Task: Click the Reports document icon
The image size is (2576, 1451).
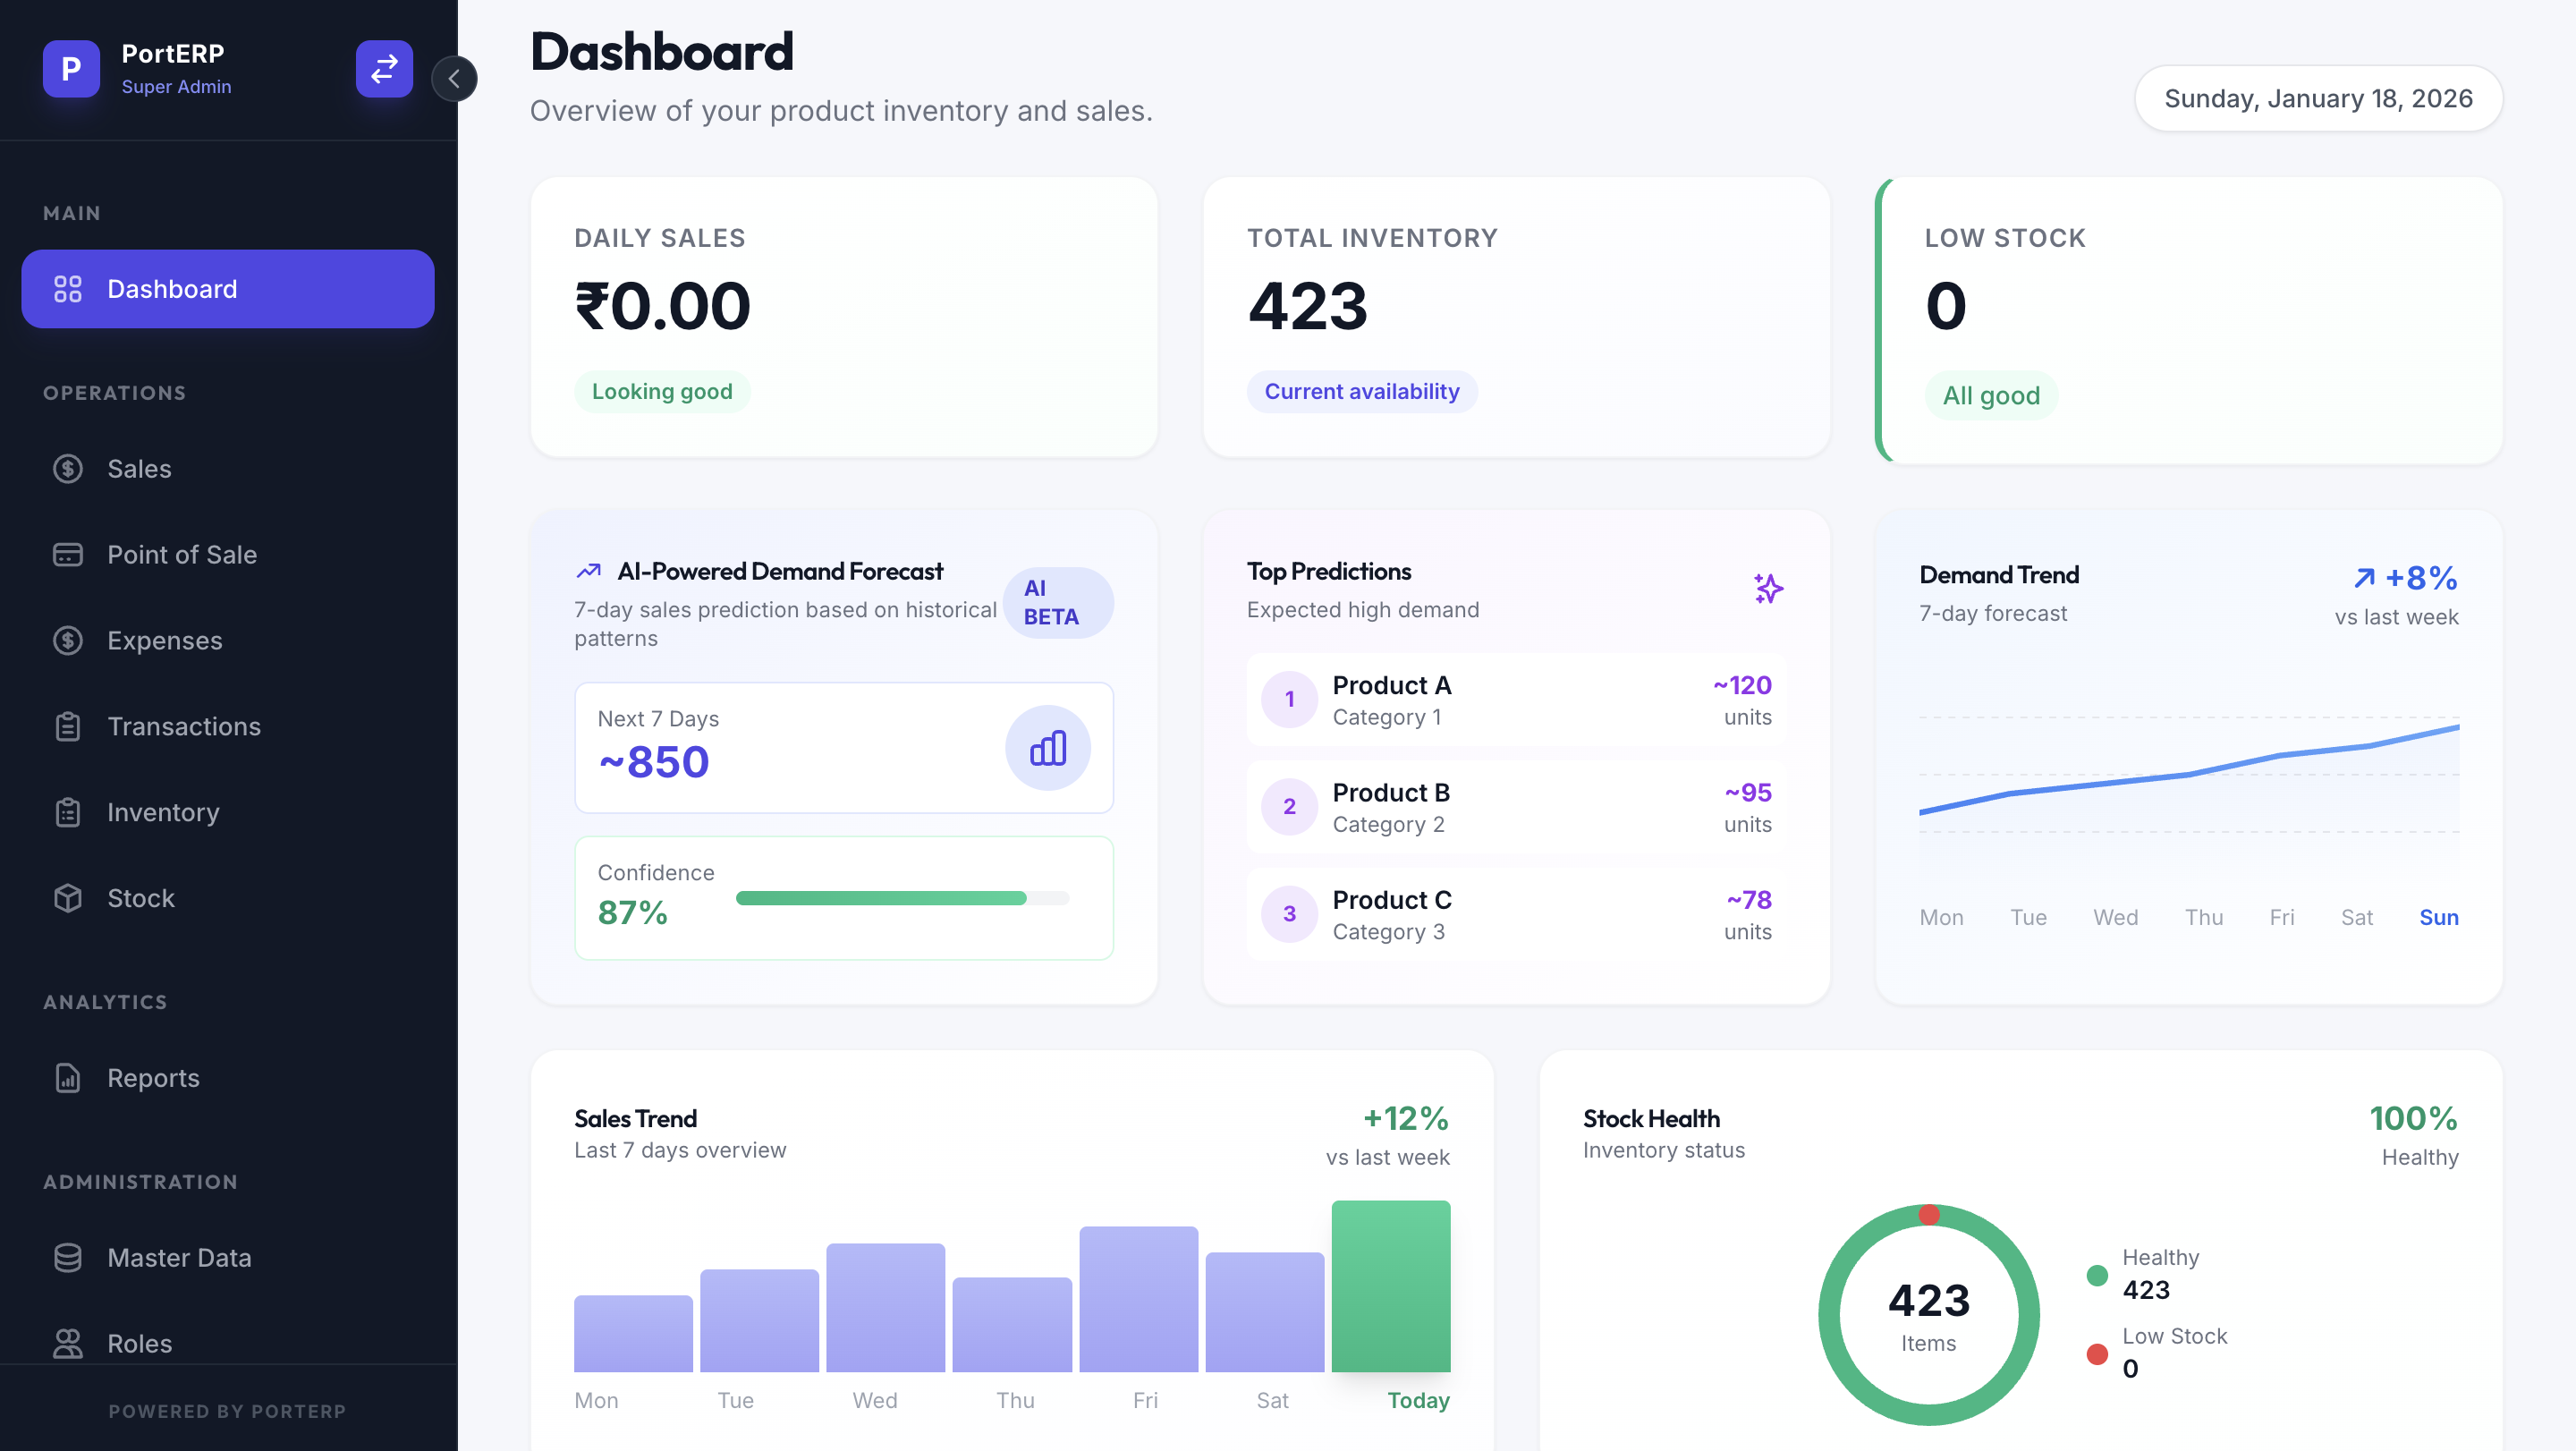Action: tap(68, 1078)
